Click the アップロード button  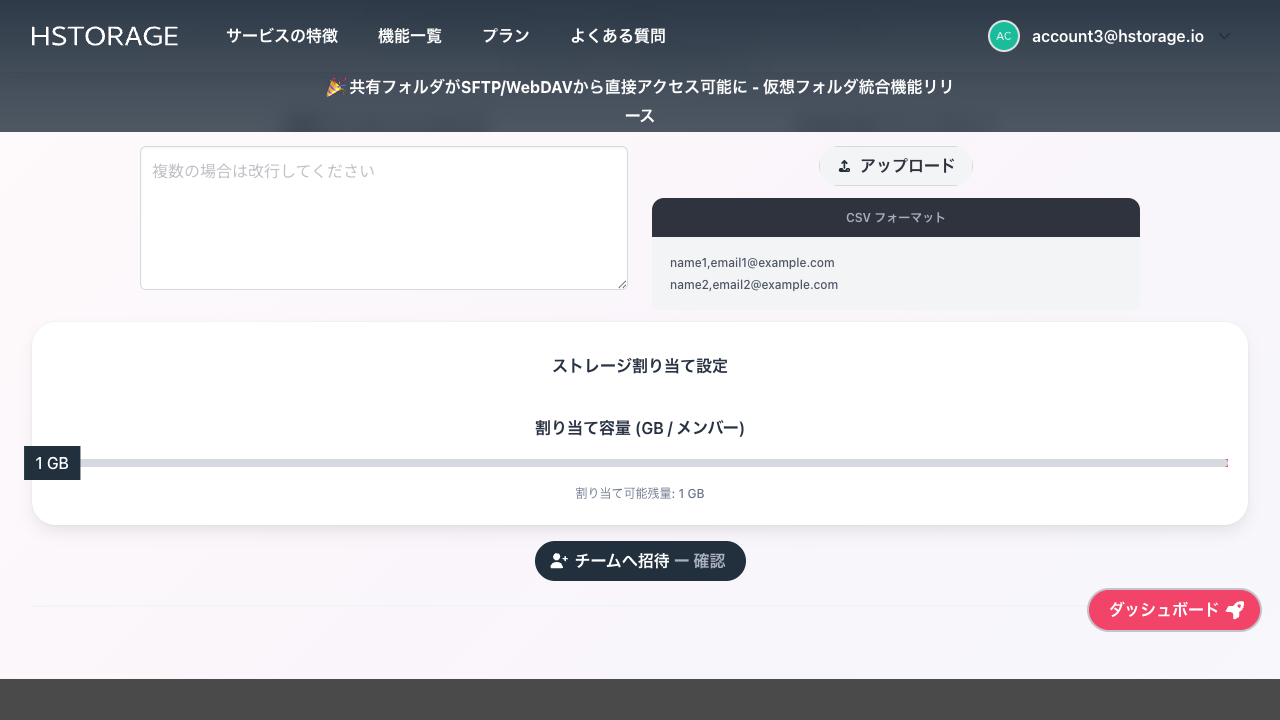(896, 166)
